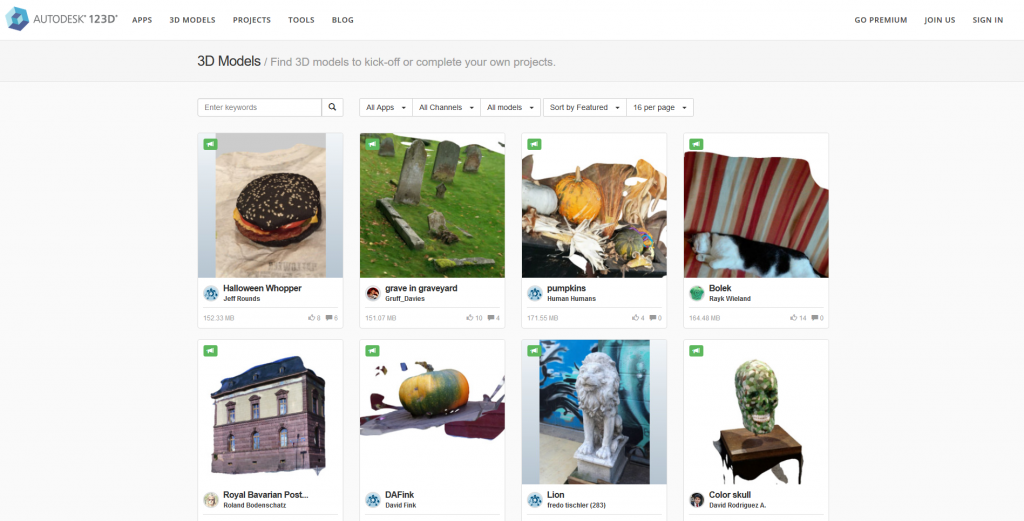The height and width of the screenshot is (521, 1024).
Task: Click the like icon on Halloween Whopper
Action: coord(312,318)
